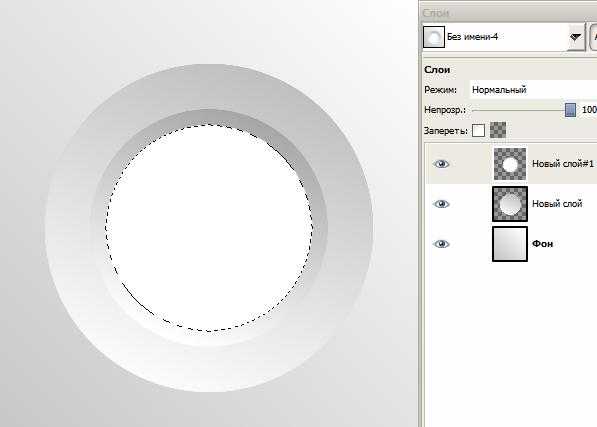The height and width of the screenshot is (427, 597).
Task: Select the "Новый слой#1" layer thumbnail
Action: 510,164
